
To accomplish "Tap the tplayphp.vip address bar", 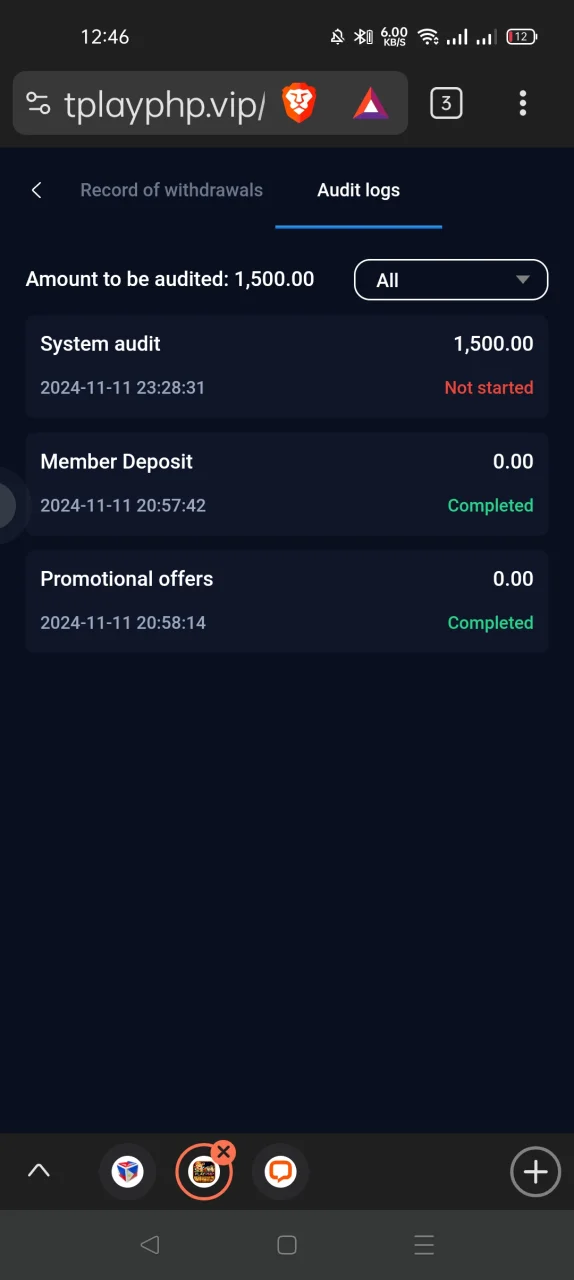I will pyautogui.click(x=165, y=103).
